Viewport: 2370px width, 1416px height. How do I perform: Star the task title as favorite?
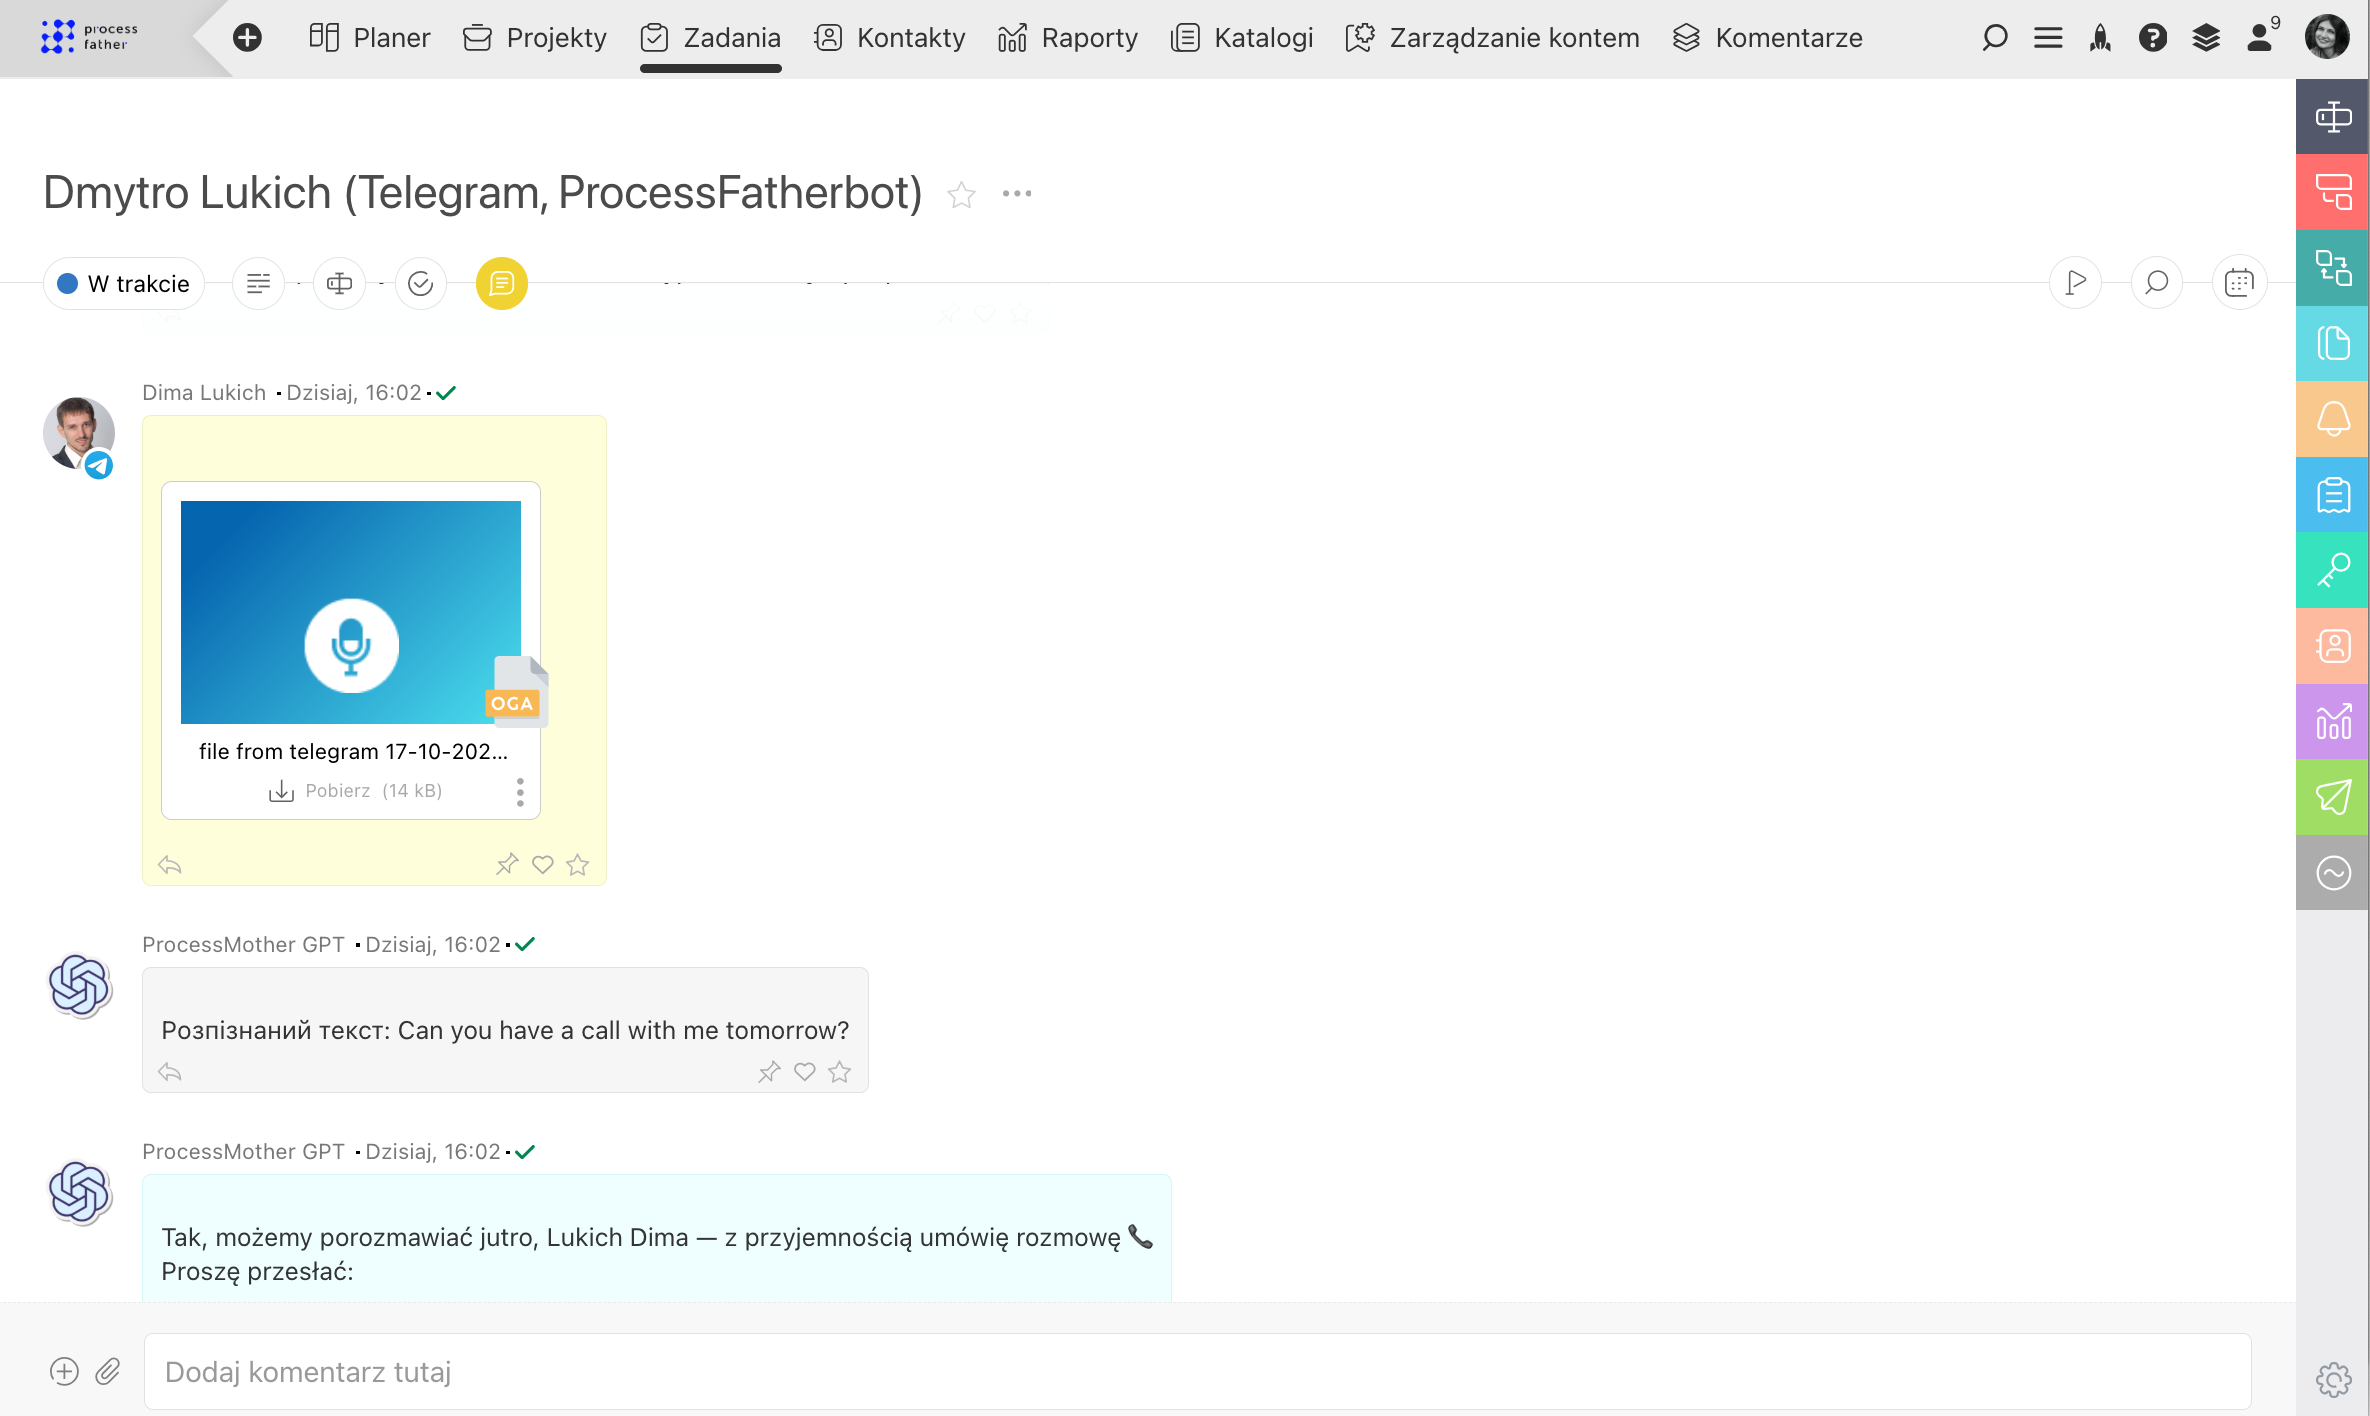[x=961, y=194]
